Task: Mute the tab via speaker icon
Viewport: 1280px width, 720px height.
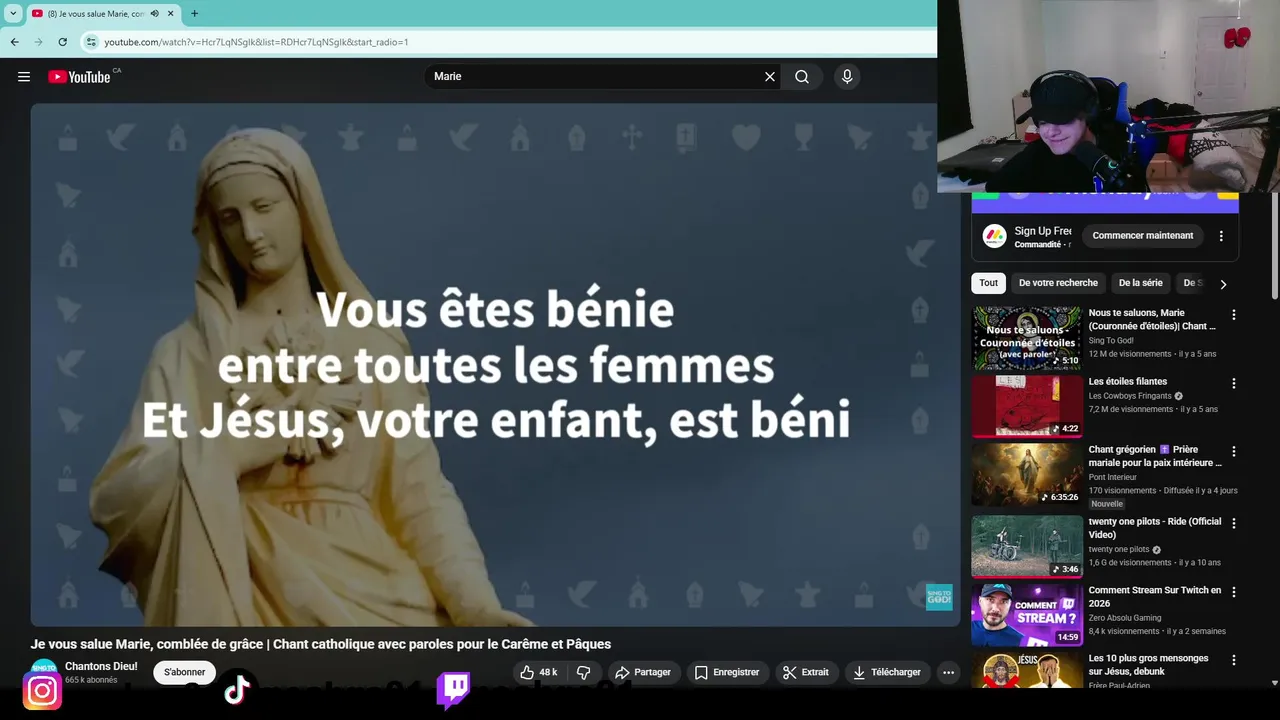Action: (x=154, y=14)
